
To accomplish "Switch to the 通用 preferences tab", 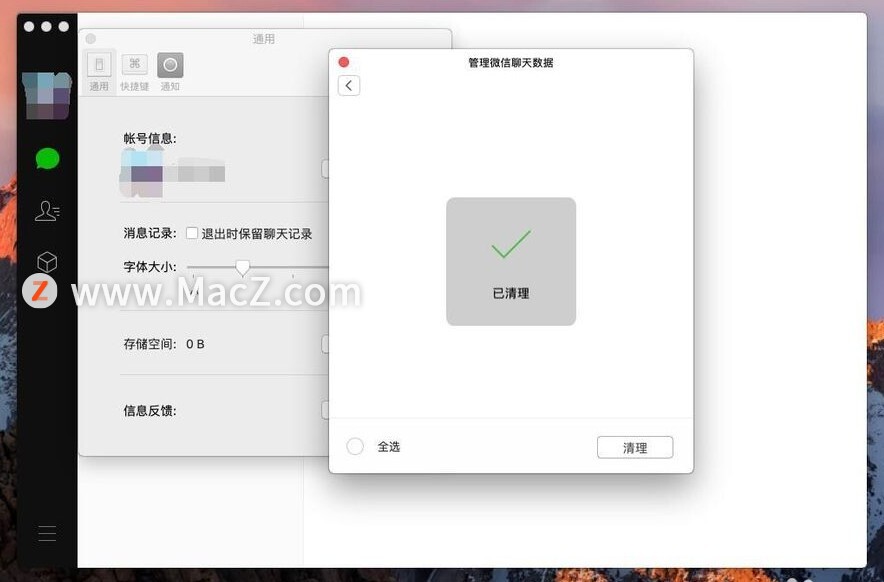I will 99,71.
